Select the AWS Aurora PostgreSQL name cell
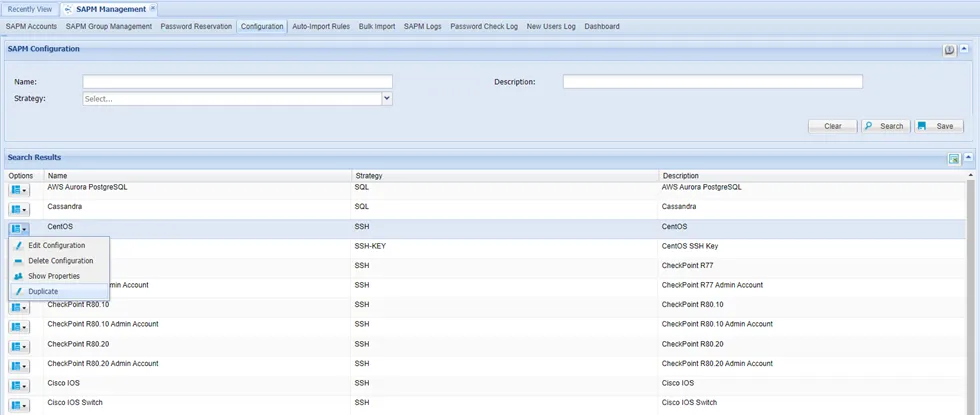 point(88,187)
